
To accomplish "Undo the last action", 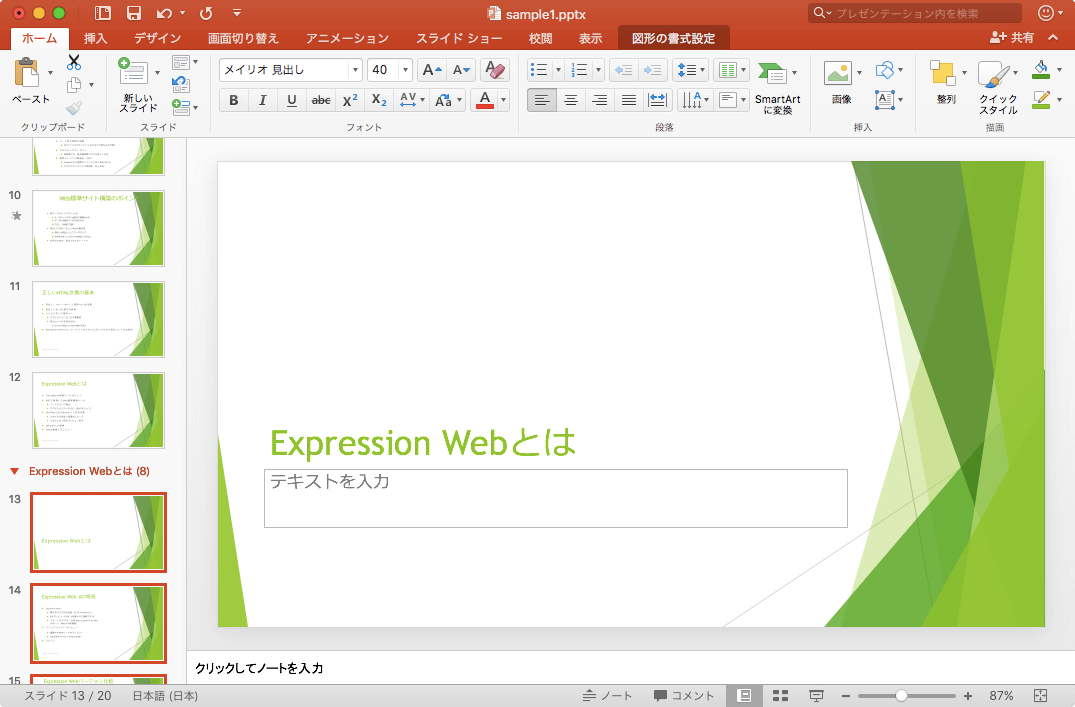I will click(164, 13).
